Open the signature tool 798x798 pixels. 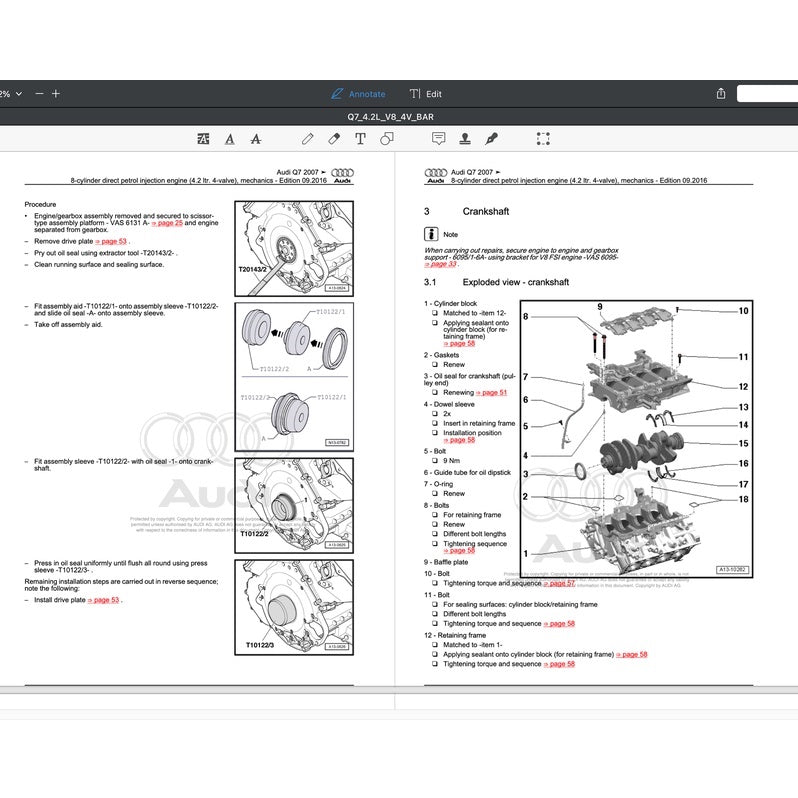491,139
